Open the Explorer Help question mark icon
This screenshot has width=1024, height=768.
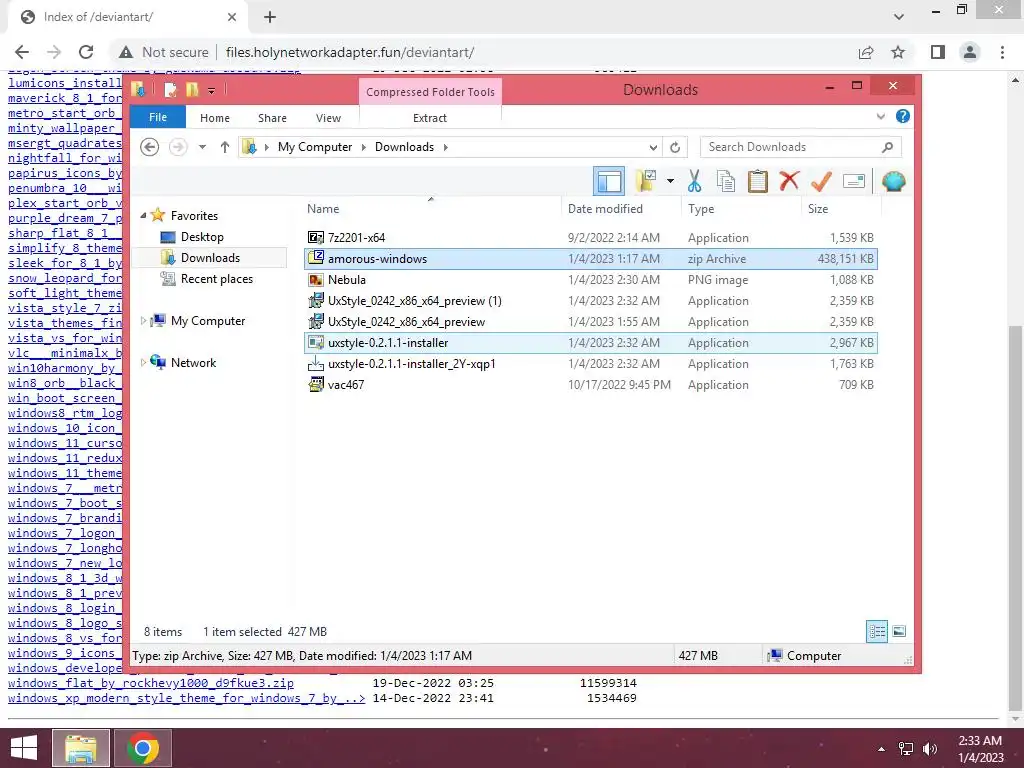903,116
